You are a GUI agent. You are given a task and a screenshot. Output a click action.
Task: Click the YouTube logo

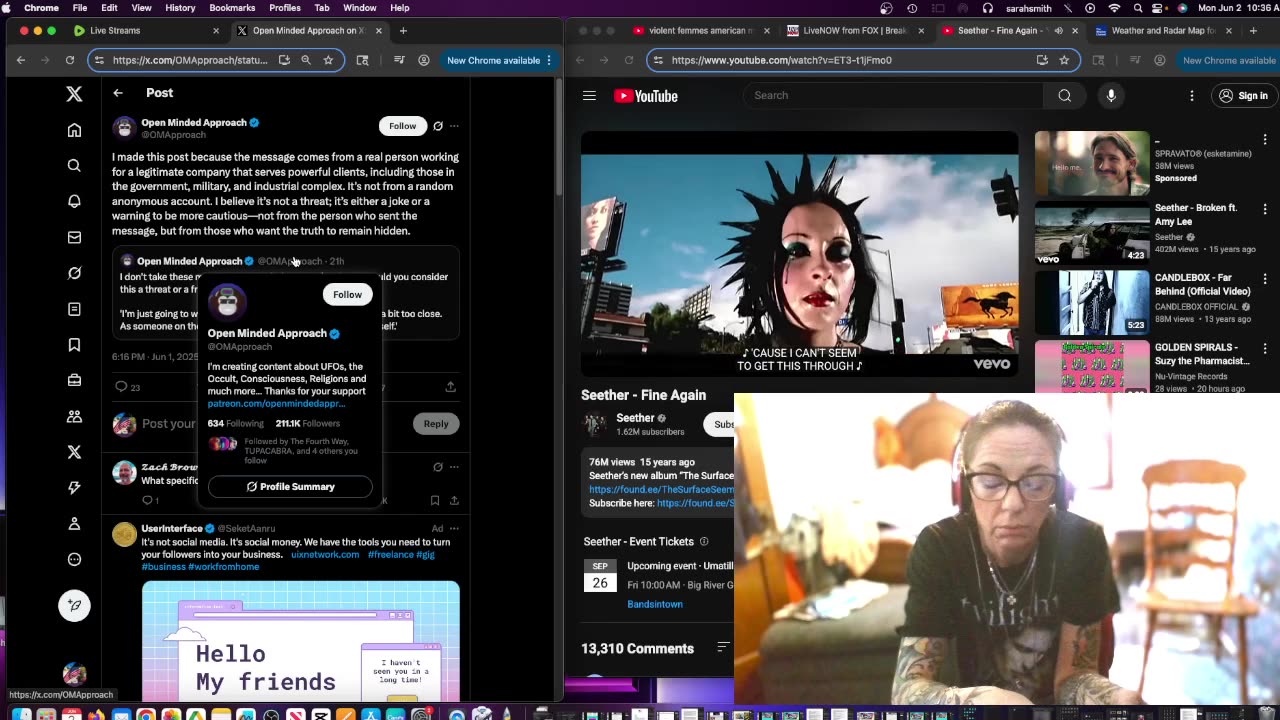646,96
